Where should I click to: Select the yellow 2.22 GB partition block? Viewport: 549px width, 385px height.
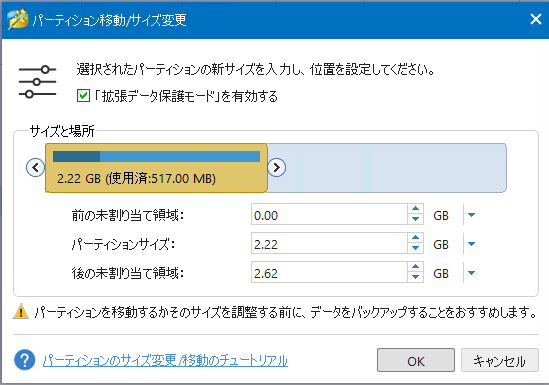click(x=156, y=168)
